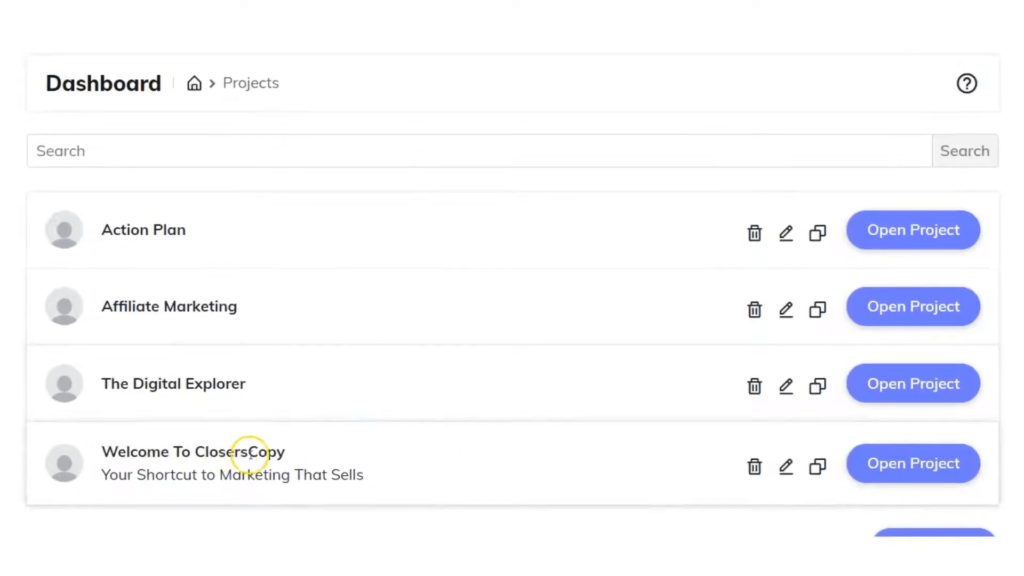Viewport: 1024px width, 576px height.
Task: Delete The Digital Explorer project
Action: (x=754, y=386)
